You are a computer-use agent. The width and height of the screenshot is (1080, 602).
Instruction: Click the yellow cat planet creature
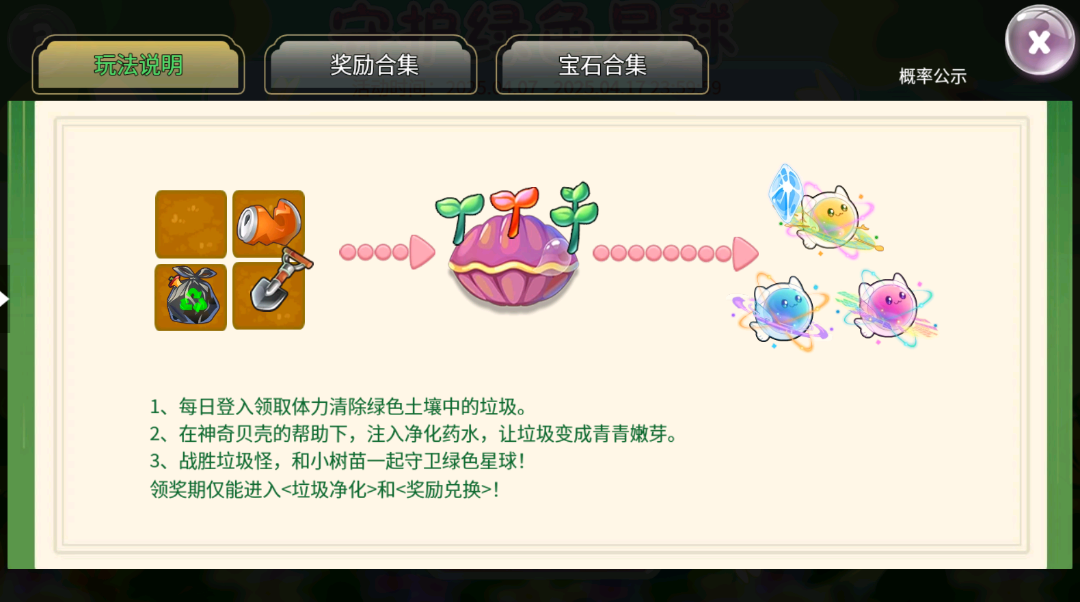click(833, 218)
